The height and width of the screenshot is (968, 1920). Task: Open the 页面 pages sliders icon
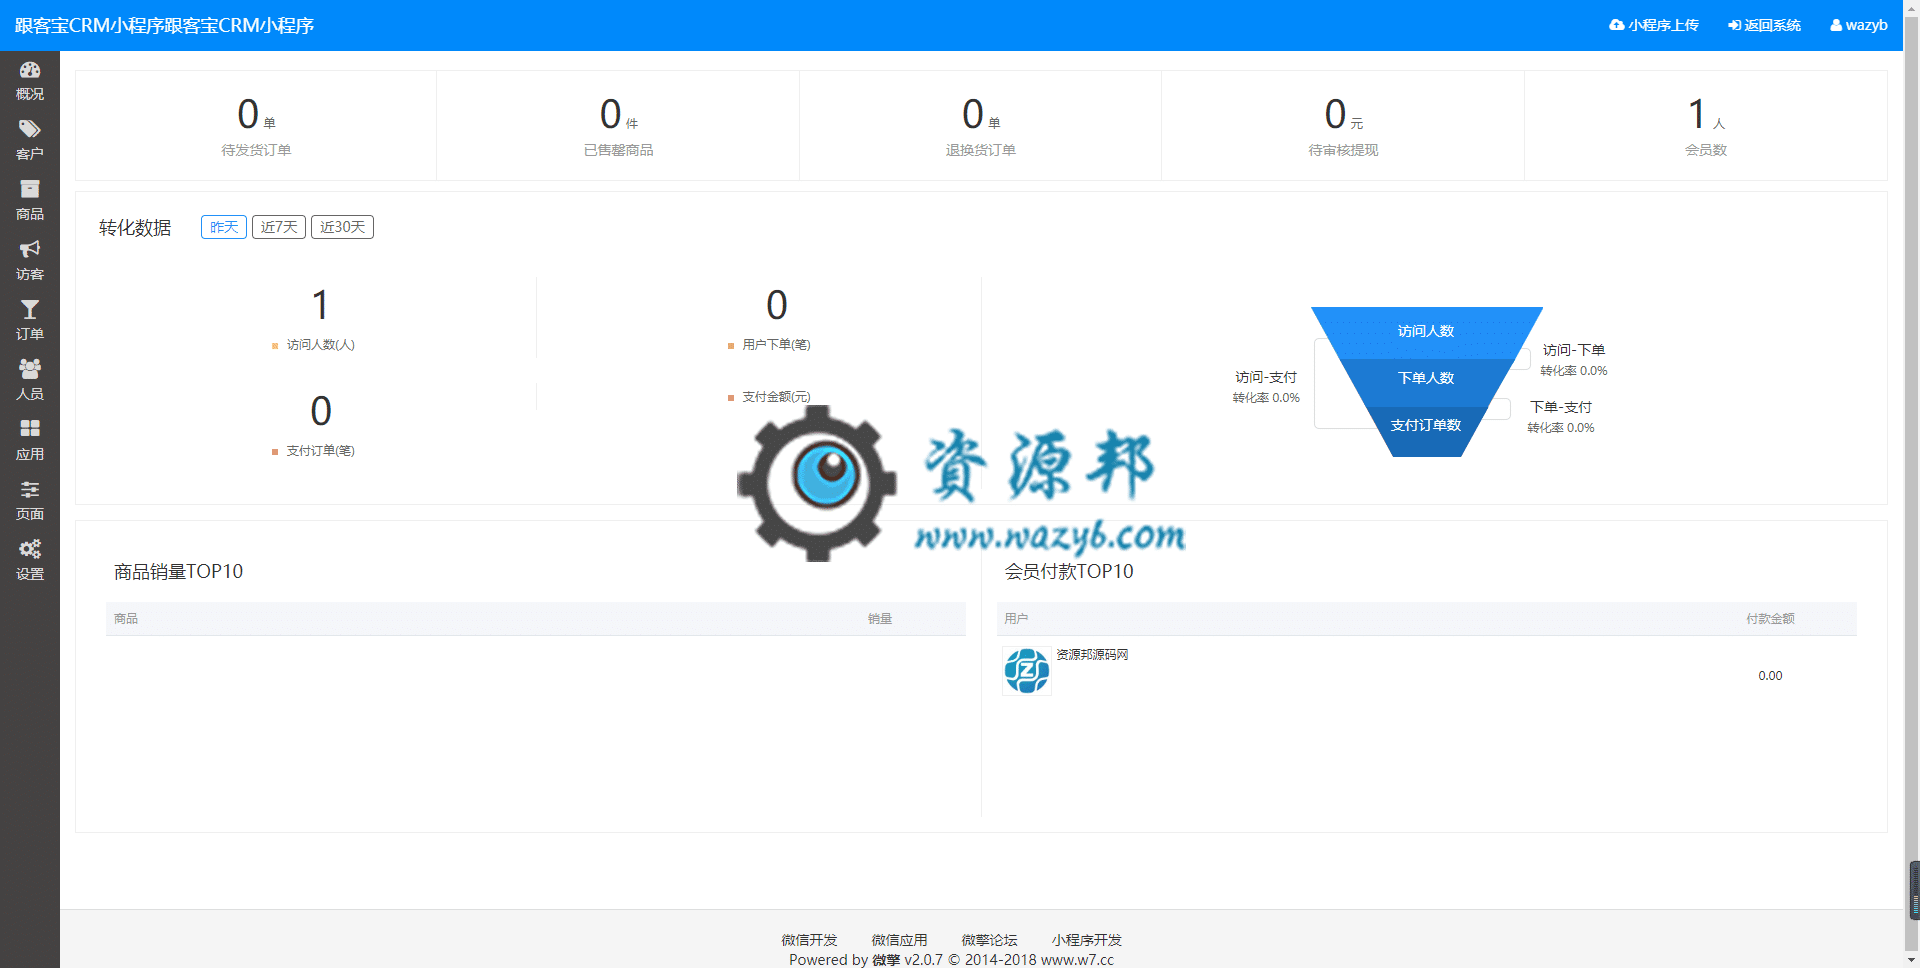point(30,489)
